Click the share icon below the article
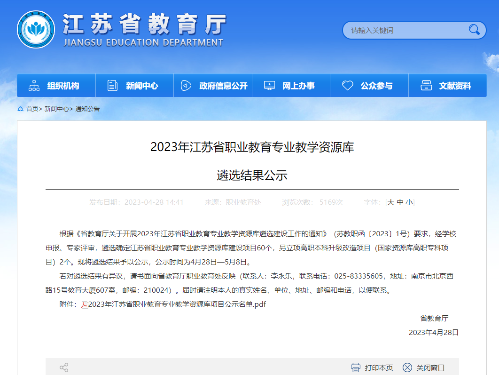This screenshot has width=500, height=375. pos(64,367)
